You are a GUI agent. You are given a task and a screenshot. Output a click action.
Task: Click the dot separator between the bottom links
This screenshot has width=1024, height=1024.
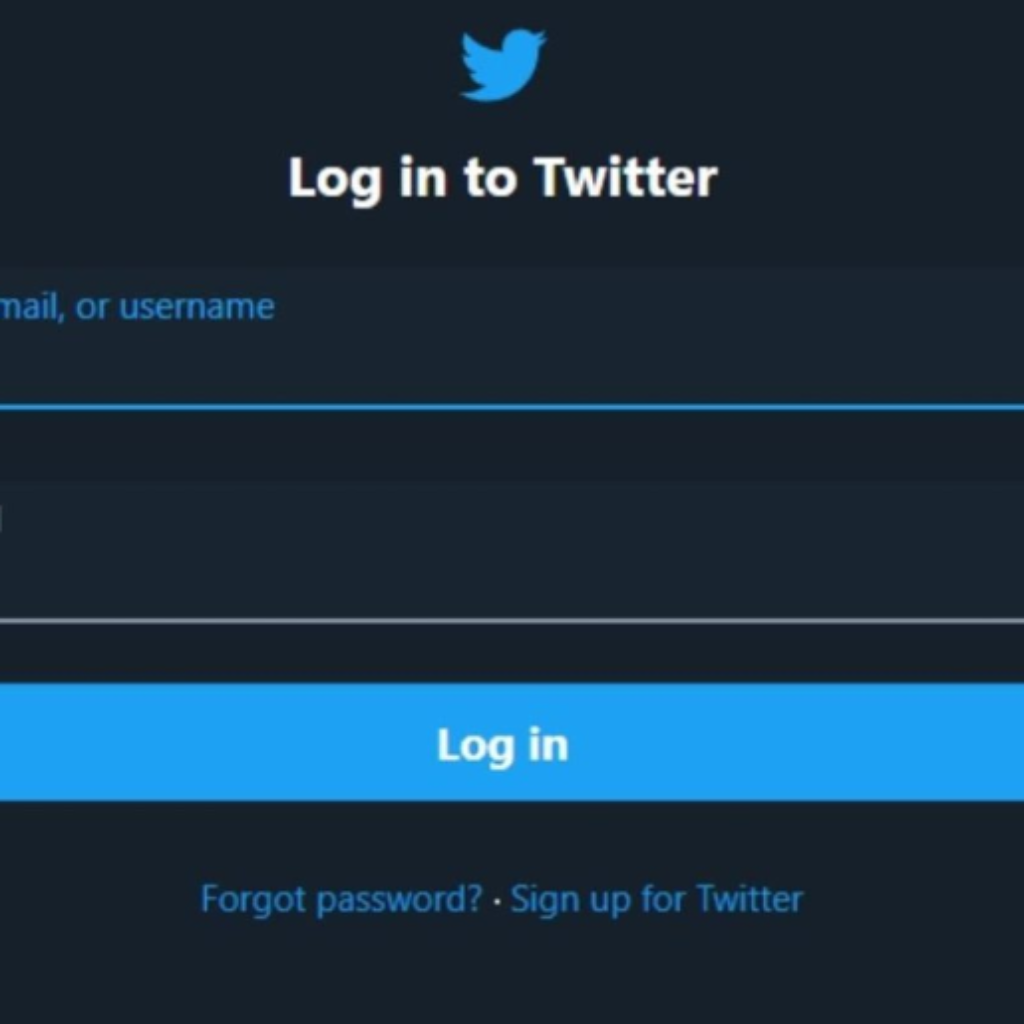tap(497, 901)
